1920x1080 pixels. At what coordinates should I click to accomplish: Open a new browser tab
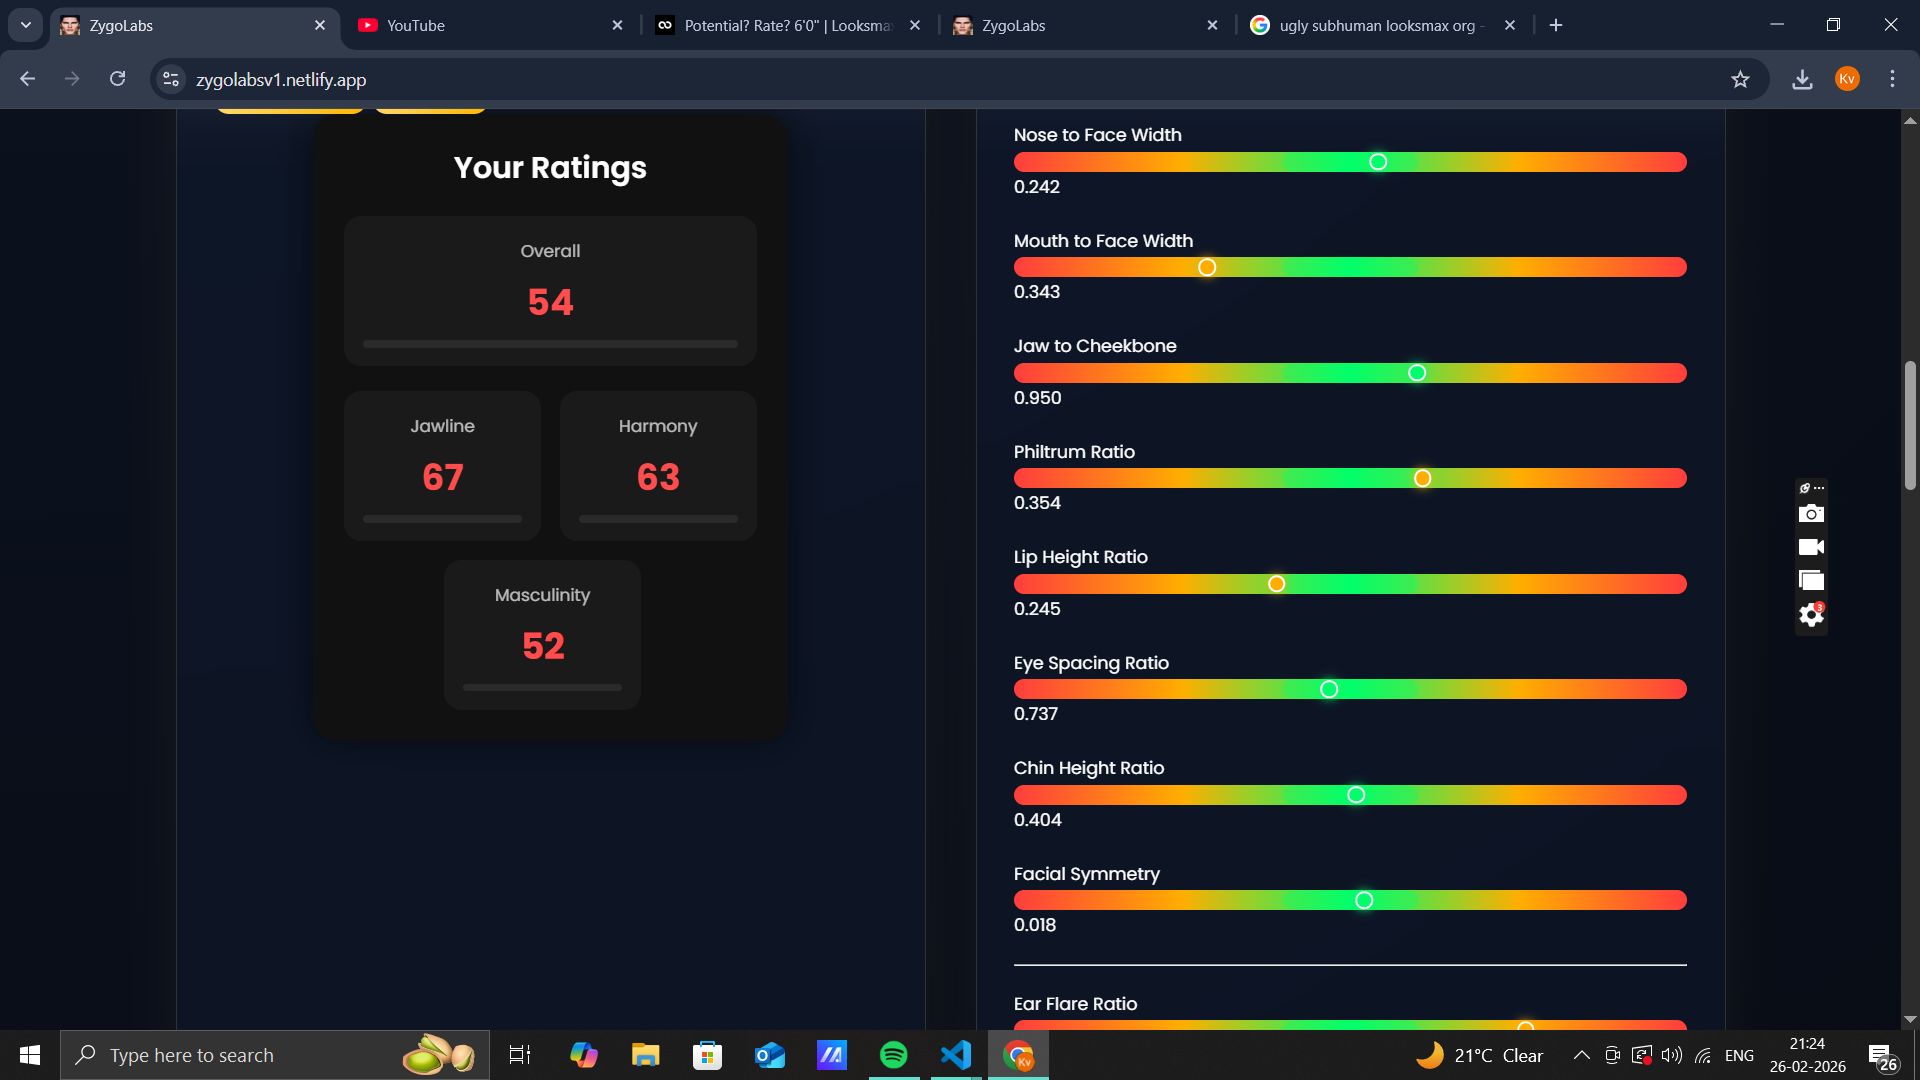[1556, 25]
